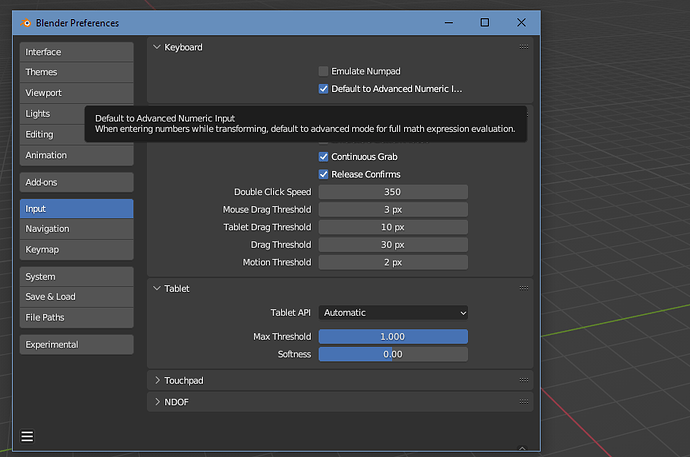
Task: Uncheck Release Confirms option
Action: (323, 174)
